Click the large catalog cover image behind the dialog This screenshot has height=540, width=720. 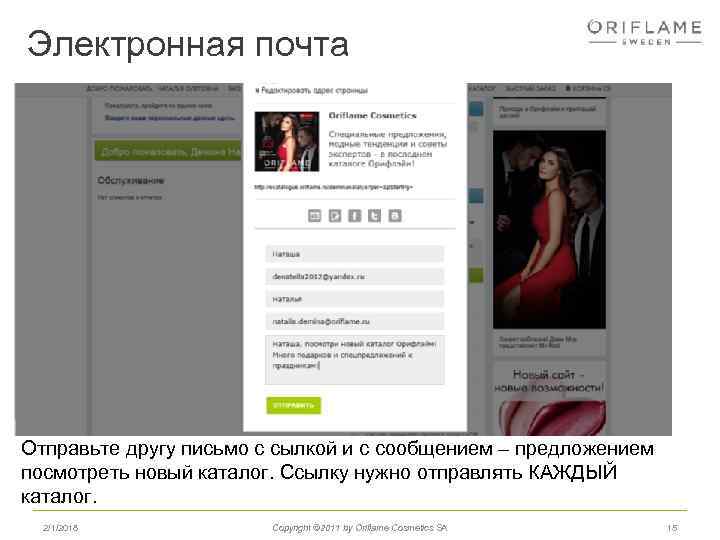[549, 229]
